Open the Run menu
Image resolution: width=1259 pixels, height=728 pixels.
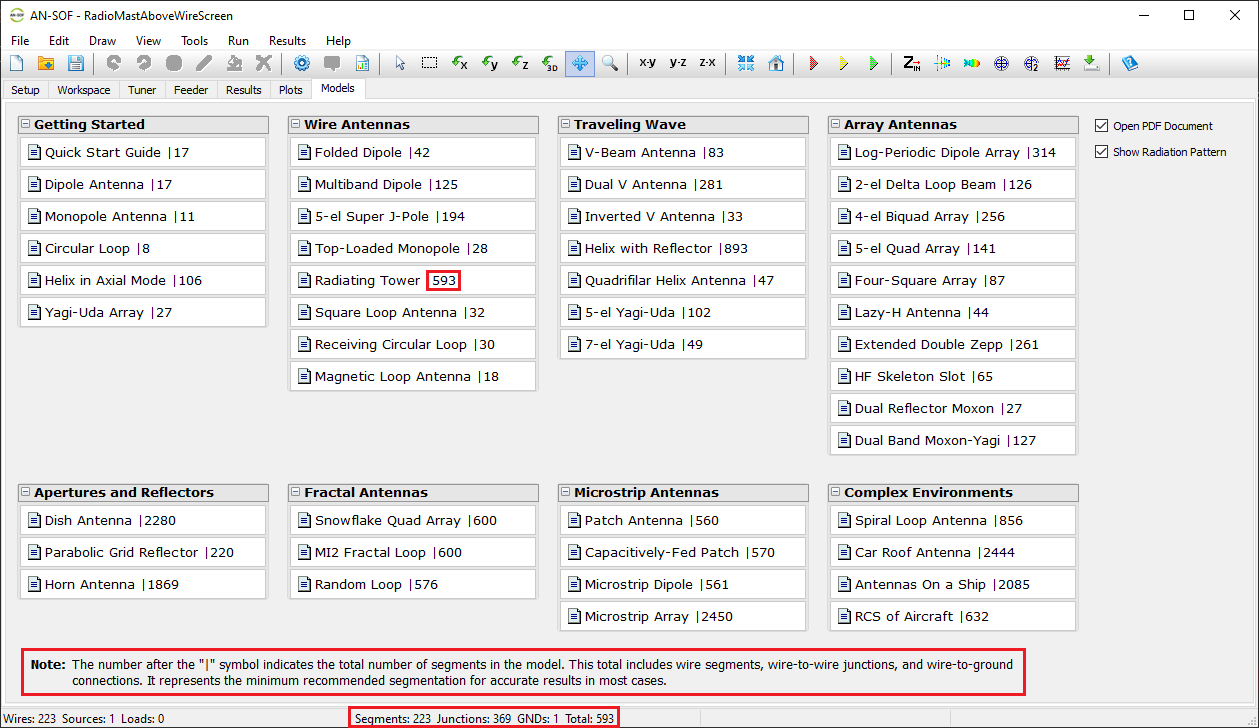(238, 41)
